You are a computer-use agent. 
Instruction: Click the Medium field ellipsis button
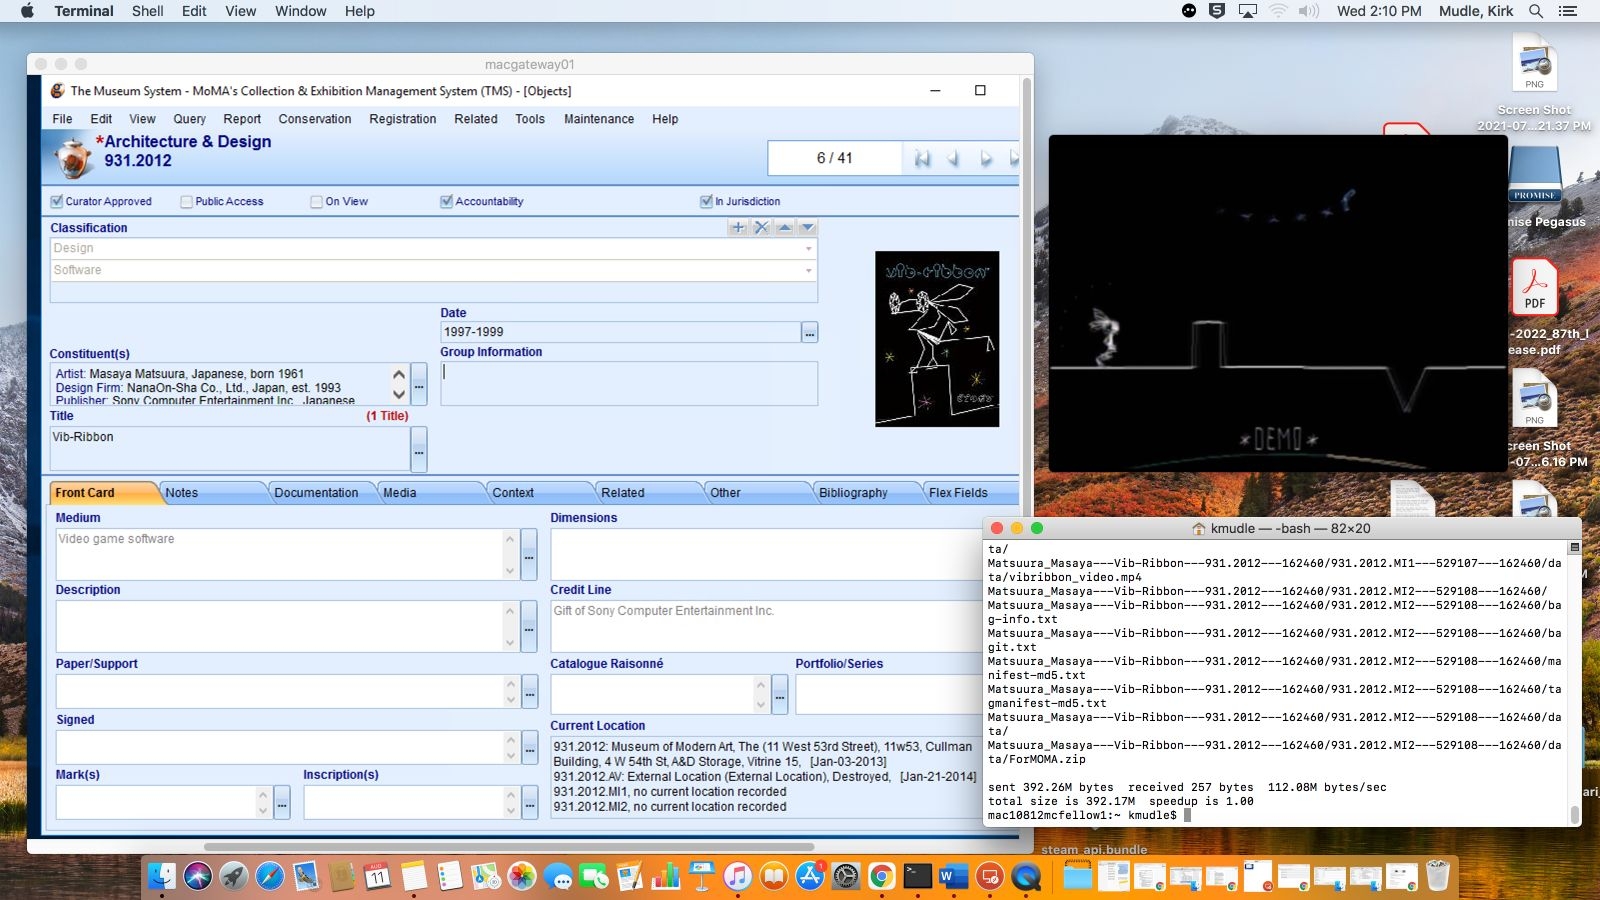click(529, 555)
